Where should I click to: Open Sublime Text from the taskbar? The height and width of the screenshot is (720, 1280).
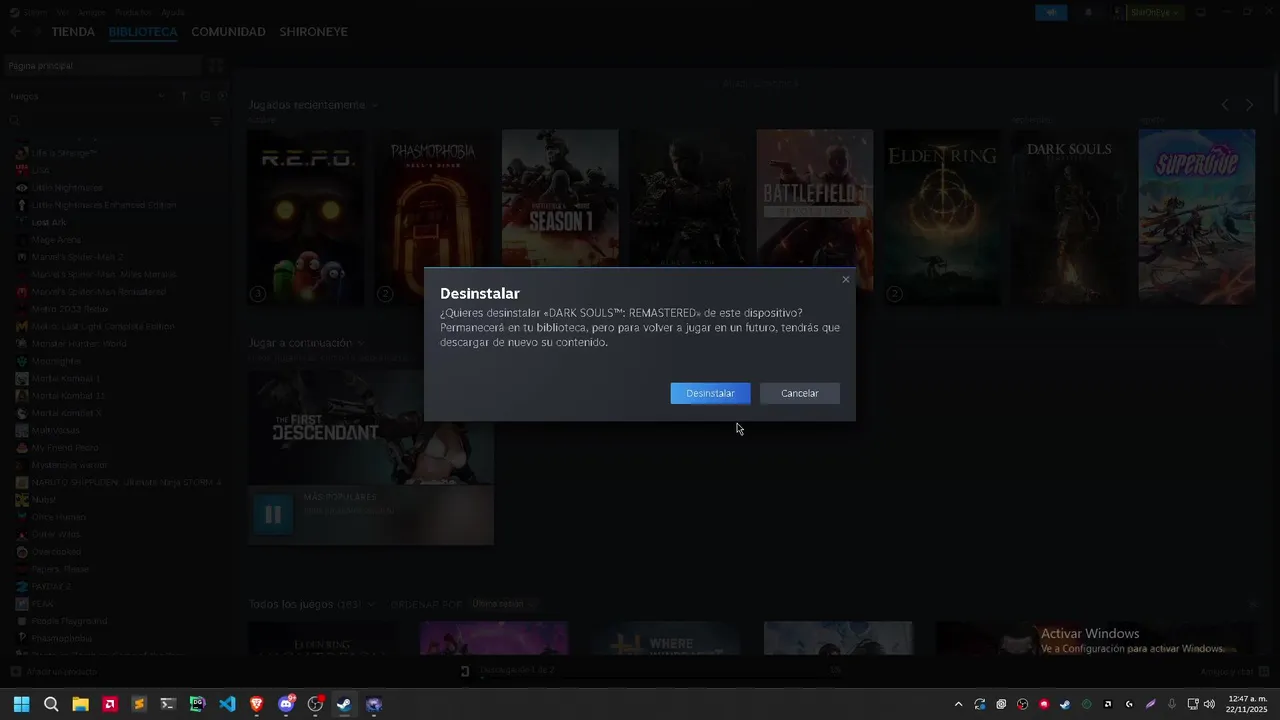click(139, 704)
